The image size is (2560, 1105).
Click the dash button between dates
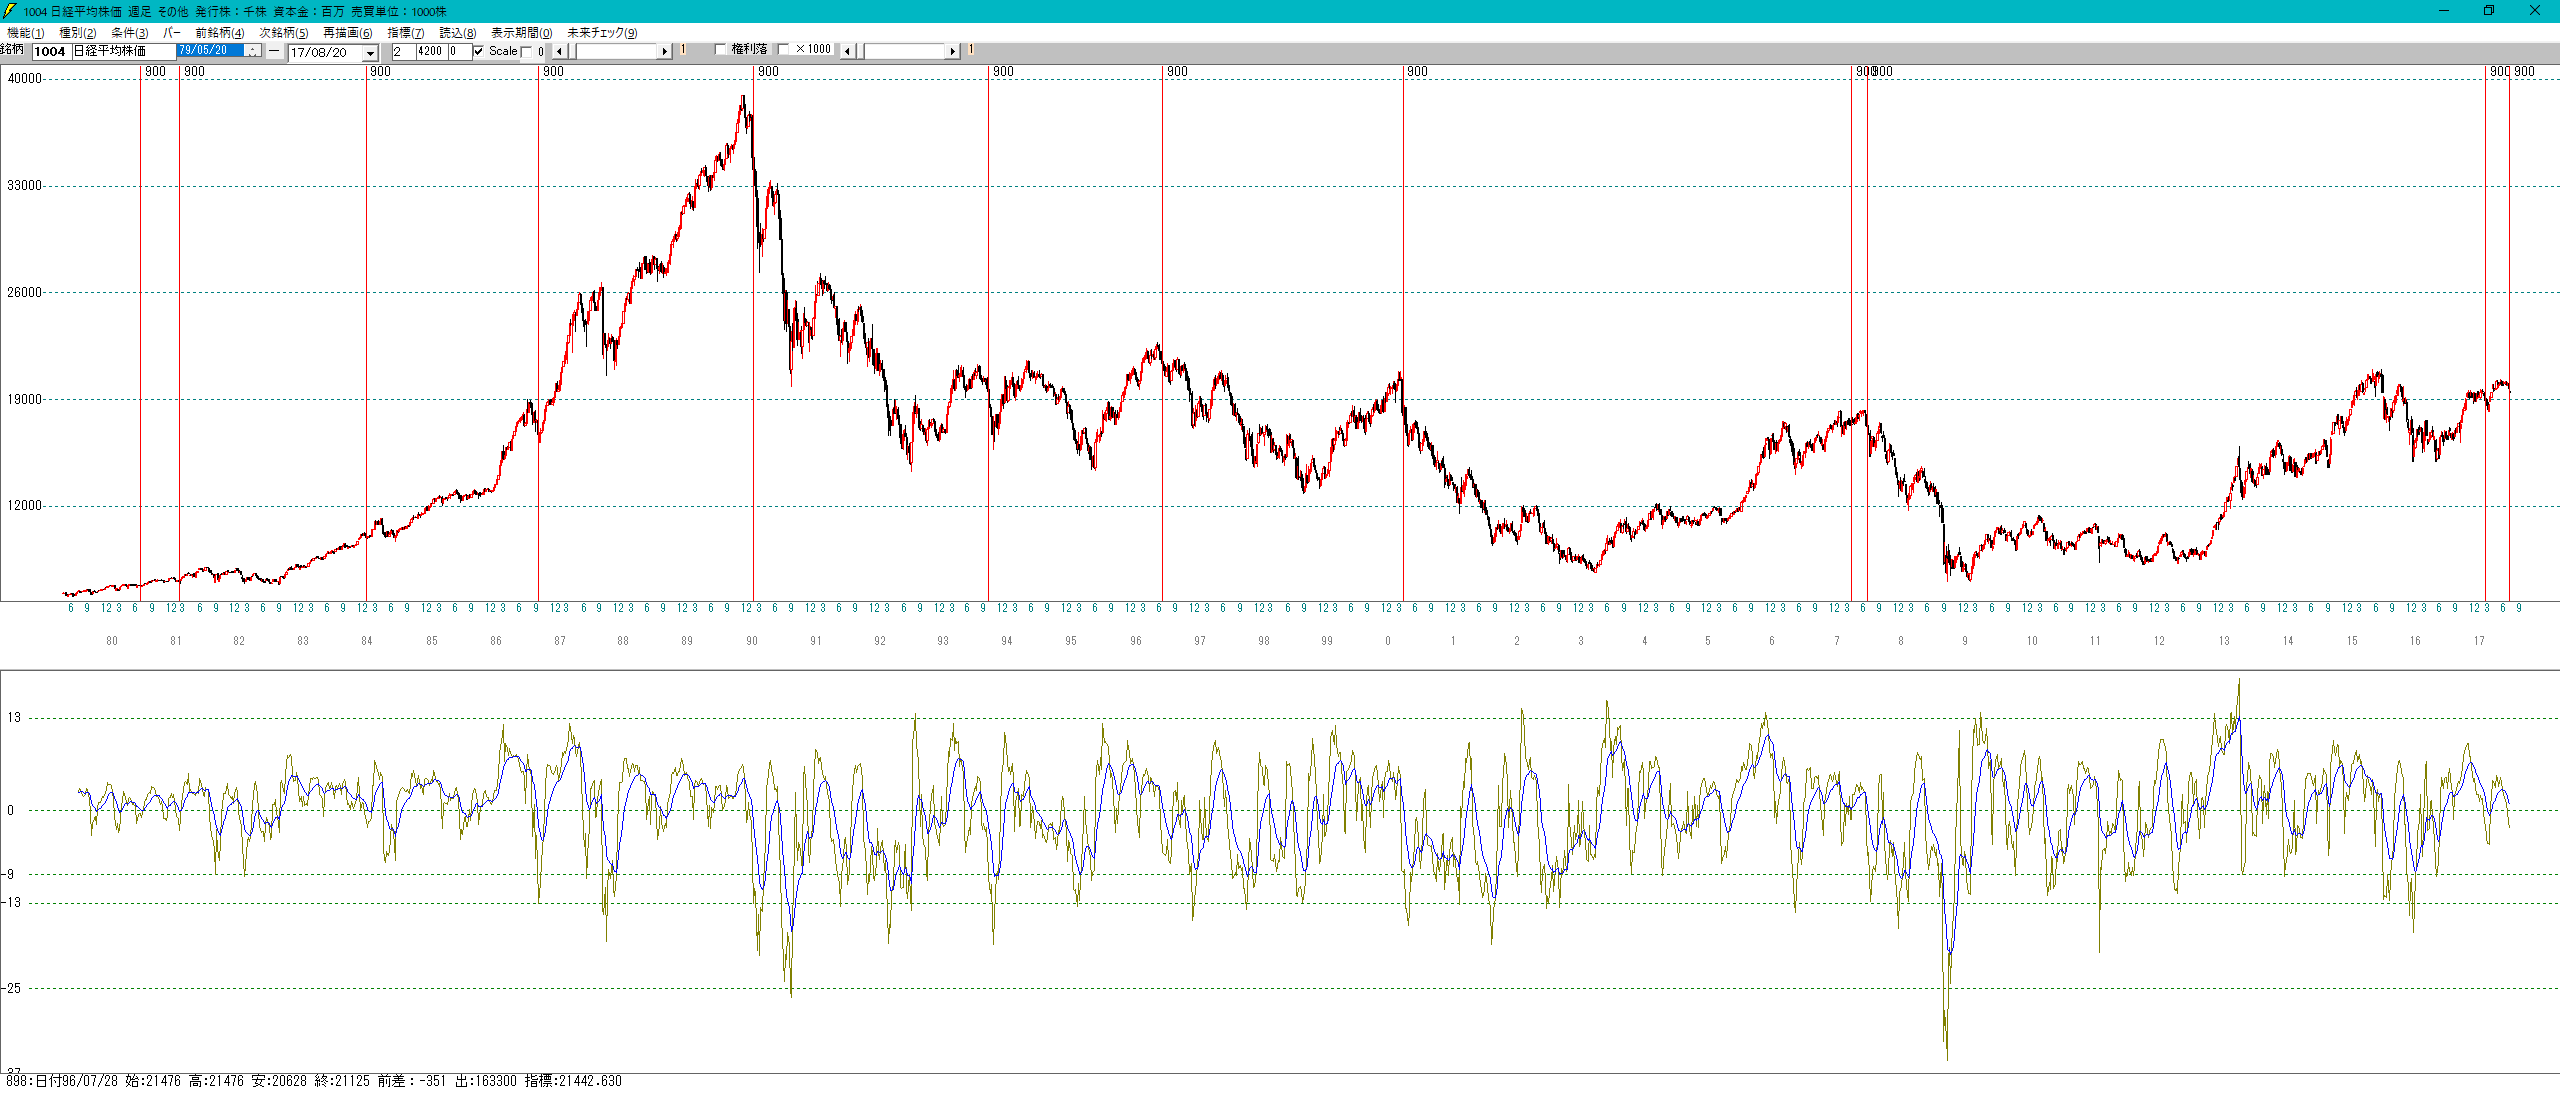coord(274,51)
